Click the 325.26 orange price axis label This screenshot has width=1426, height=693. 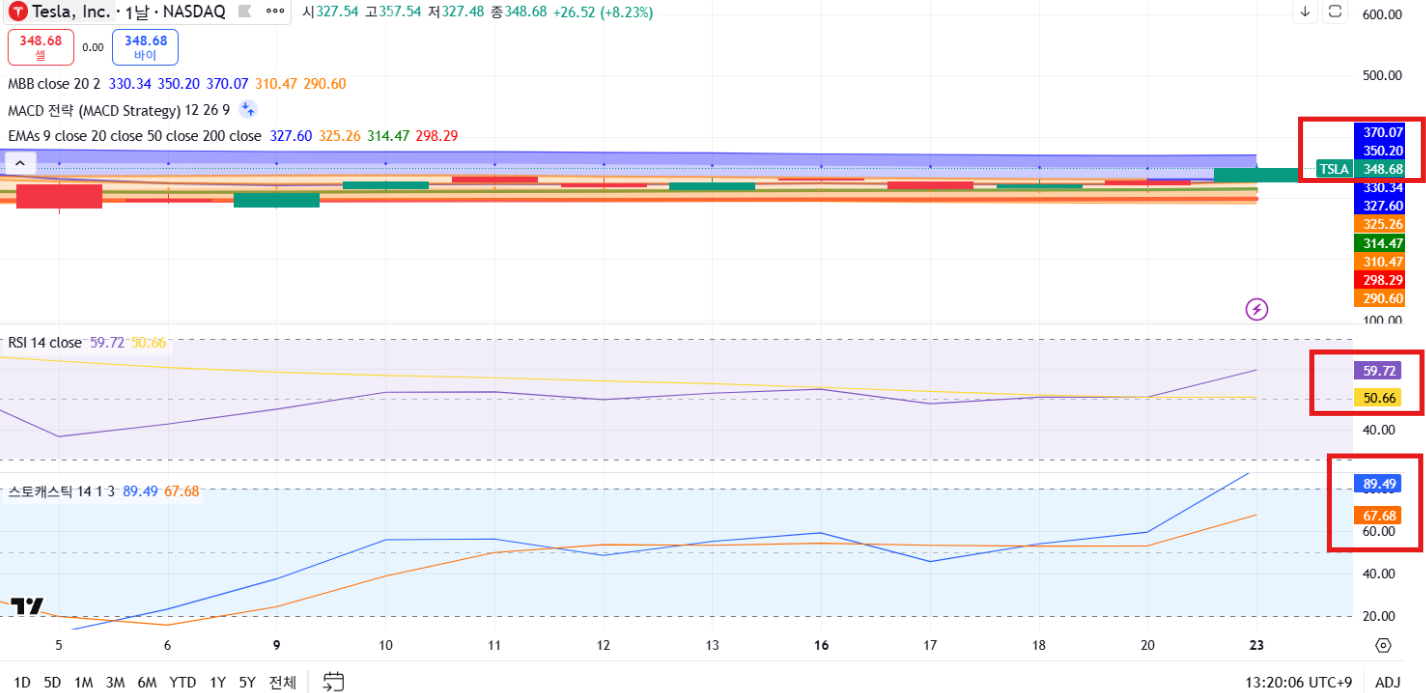click(x=1380, y=224)
